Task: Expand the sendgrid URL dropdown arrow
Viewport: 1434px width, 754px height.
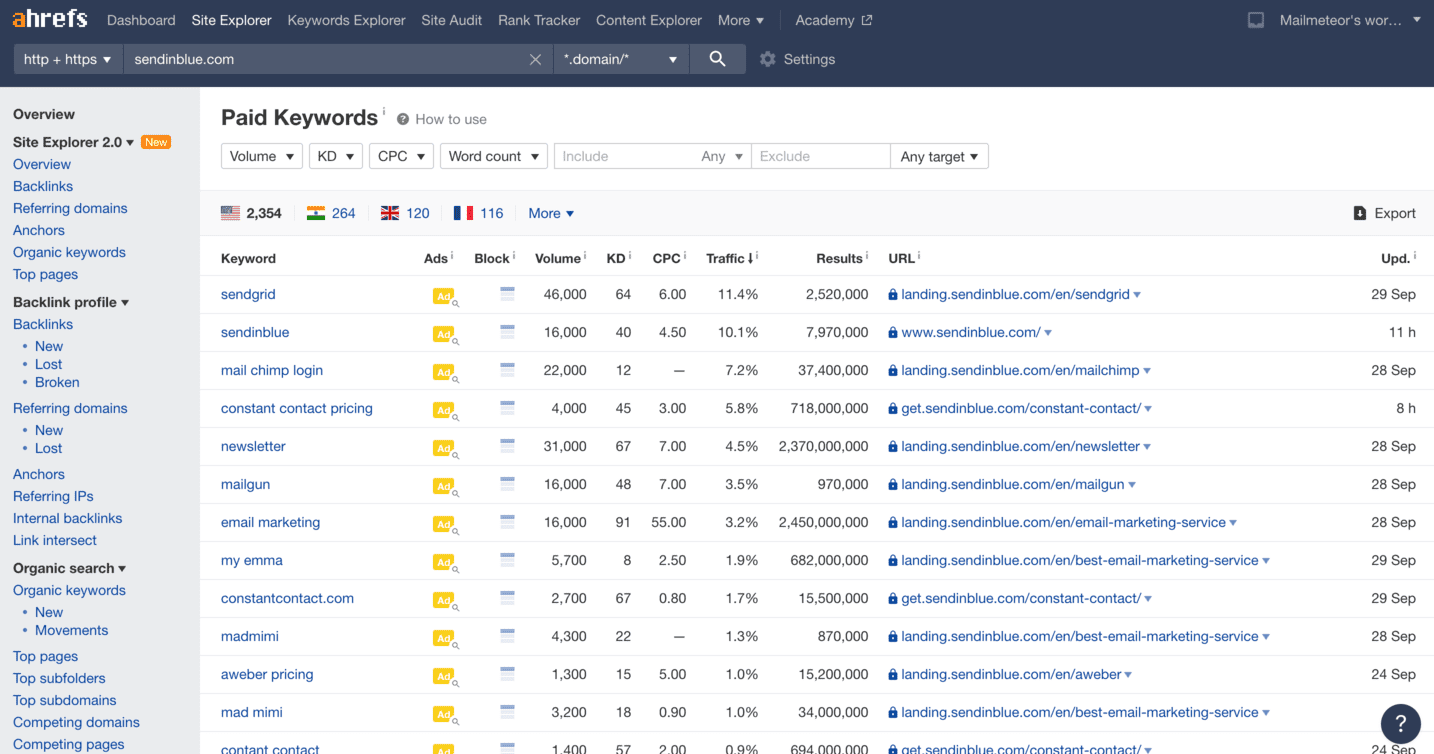Action: (x=1138, y=295)
